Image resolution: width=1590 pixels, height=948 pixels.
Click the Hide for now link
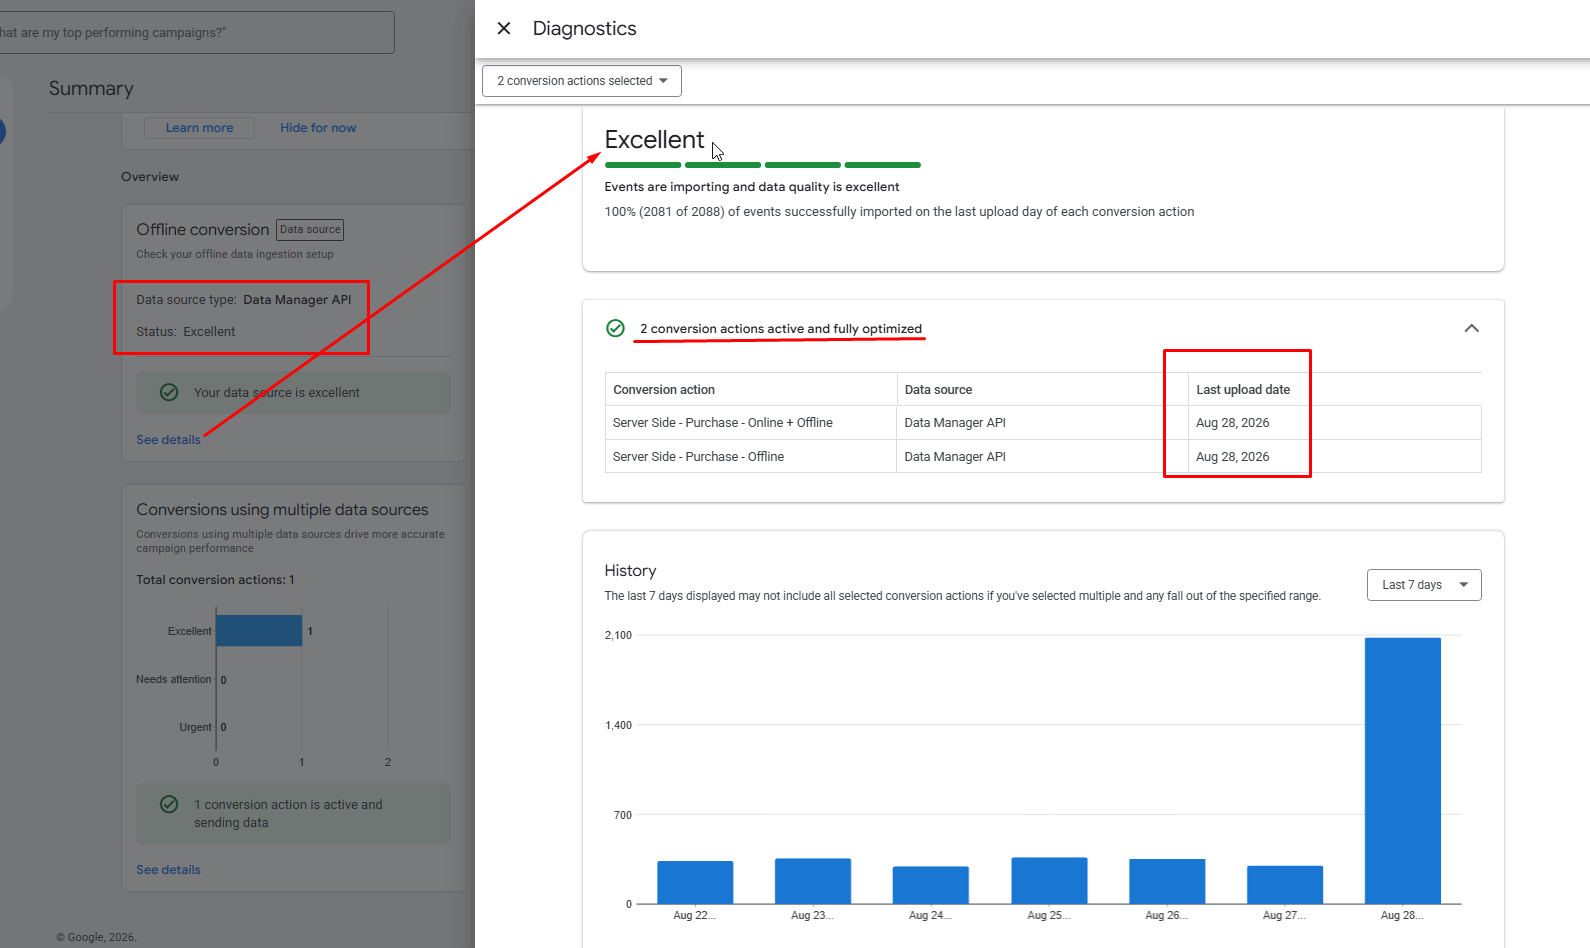click(318, 128)
